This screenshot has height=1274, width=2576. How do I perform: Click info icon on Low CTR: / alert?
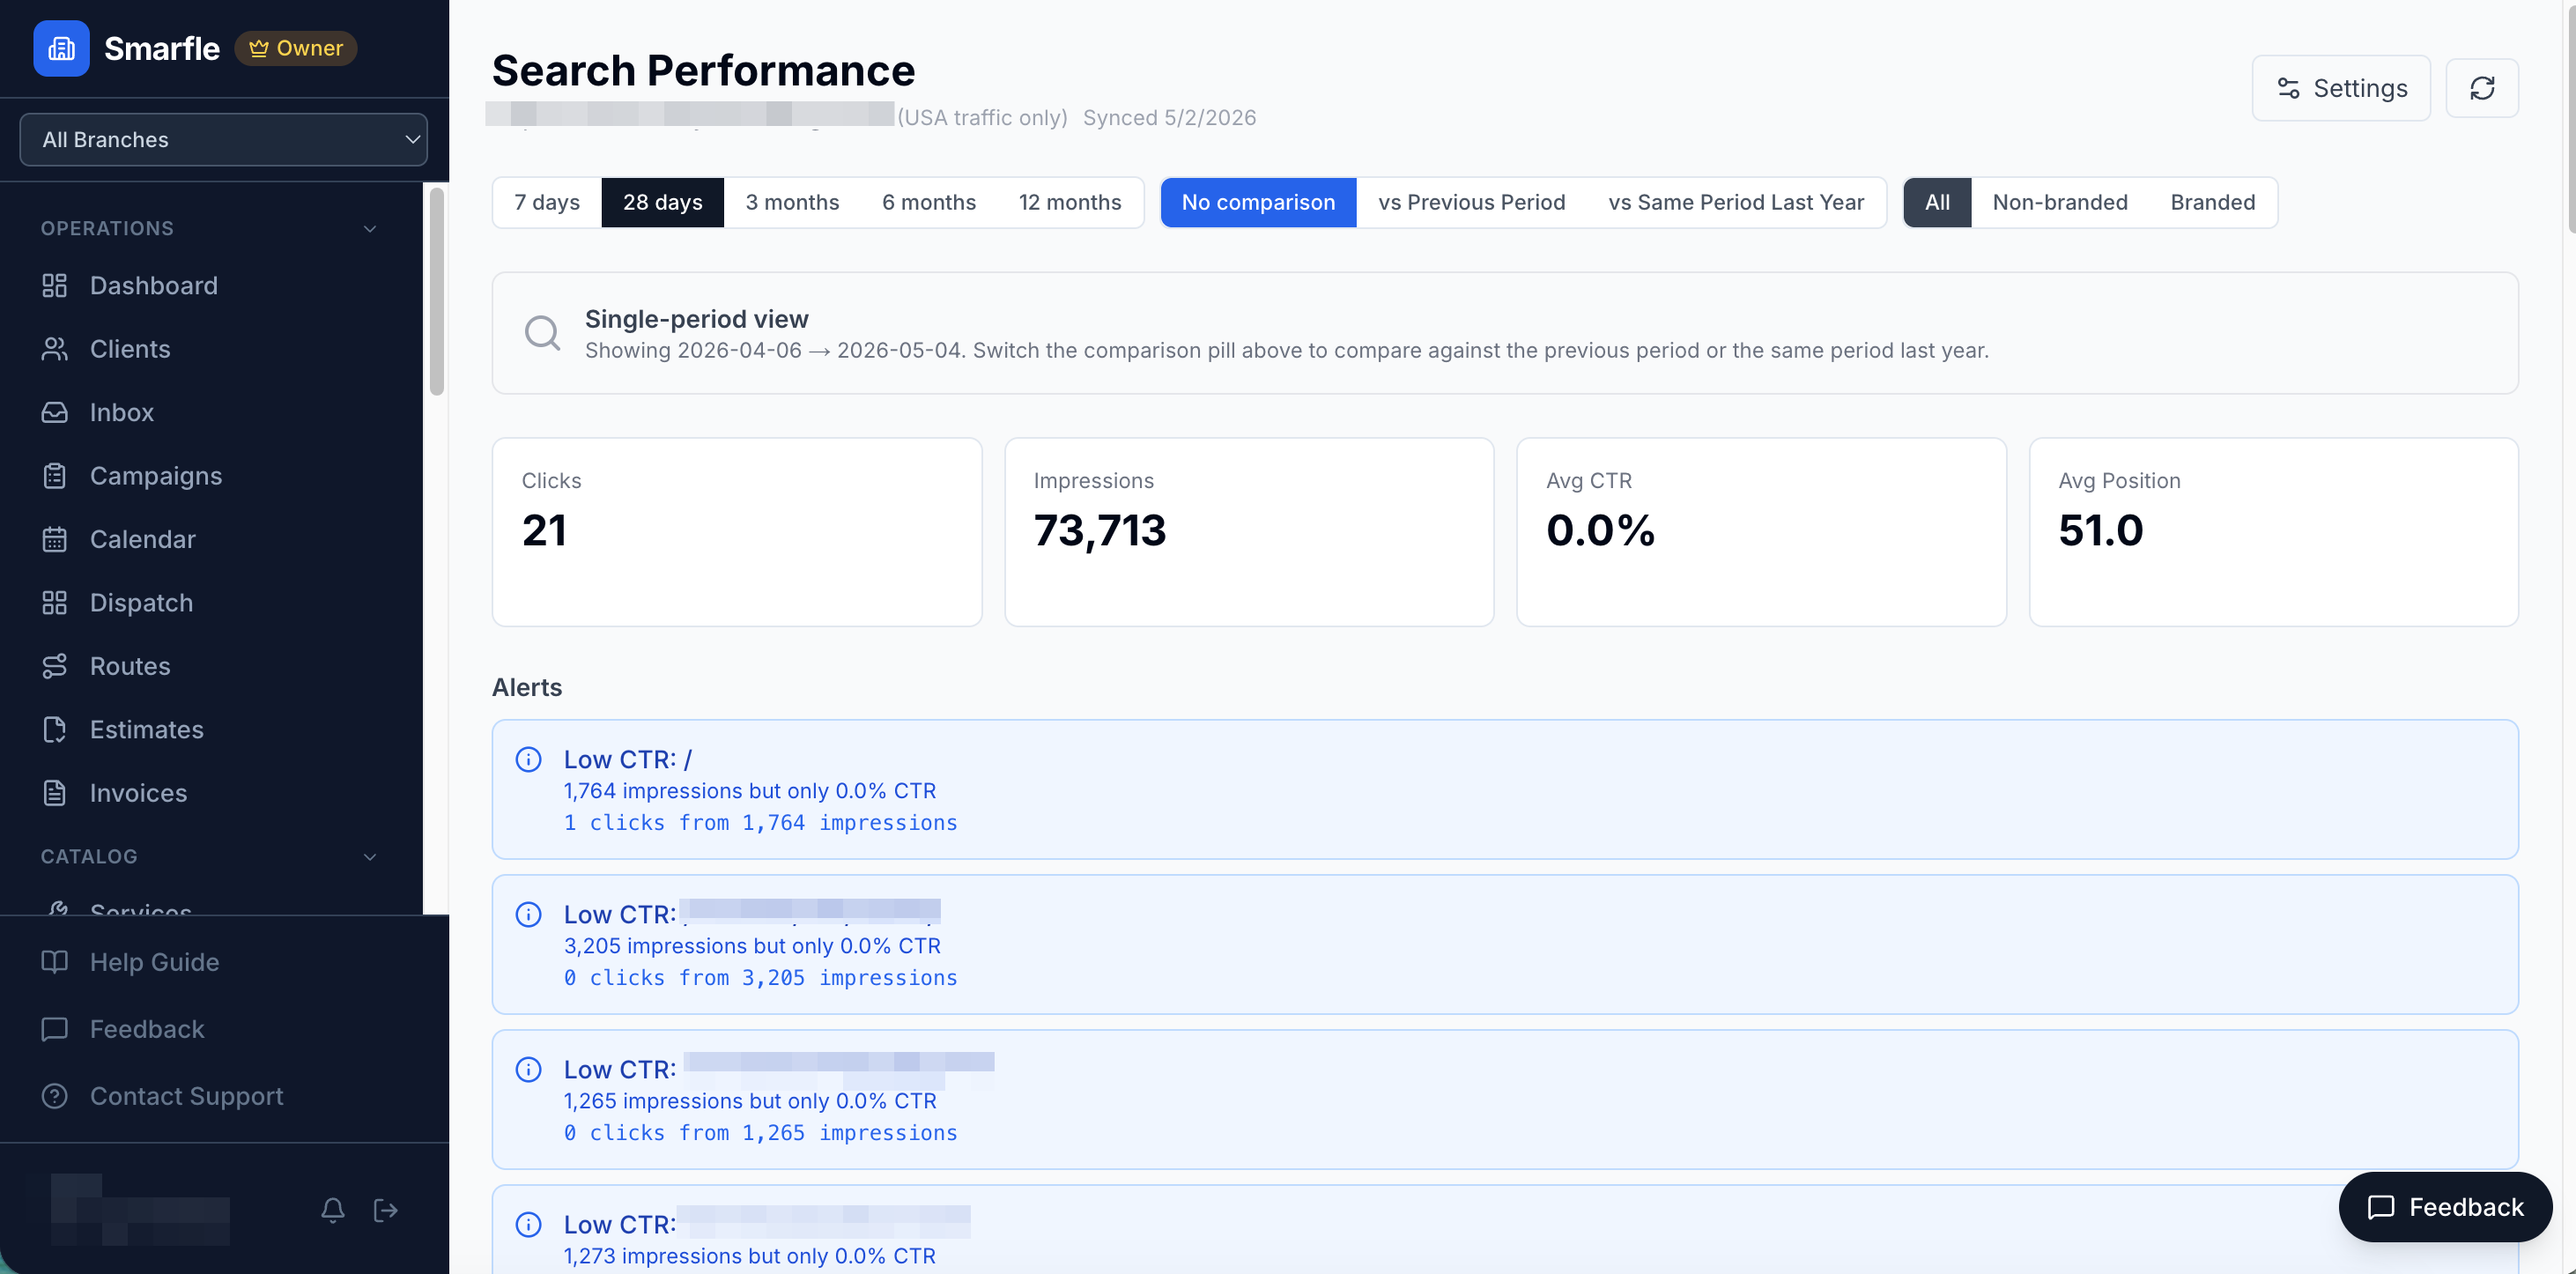pos(528,760)
